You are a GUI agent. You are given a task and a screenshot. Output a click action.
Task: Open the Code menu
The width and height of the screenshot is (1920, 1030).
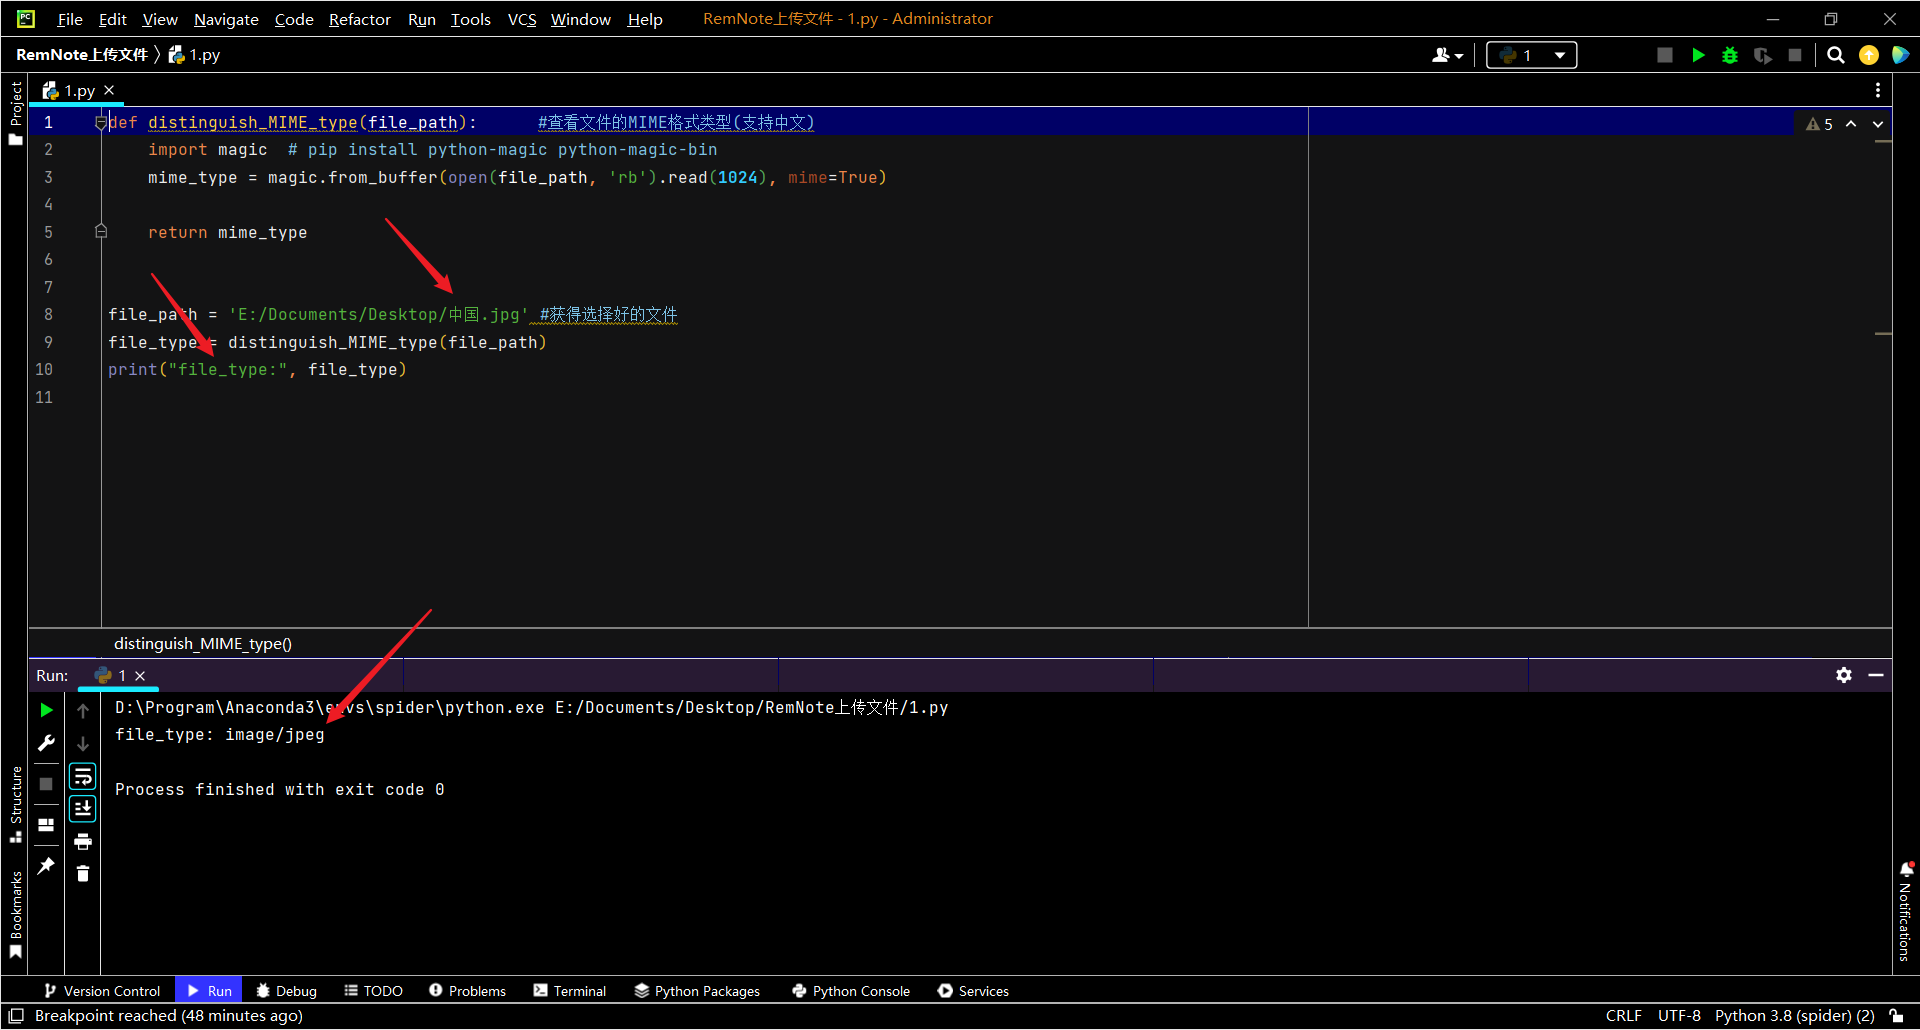click(x=294, y=19)
